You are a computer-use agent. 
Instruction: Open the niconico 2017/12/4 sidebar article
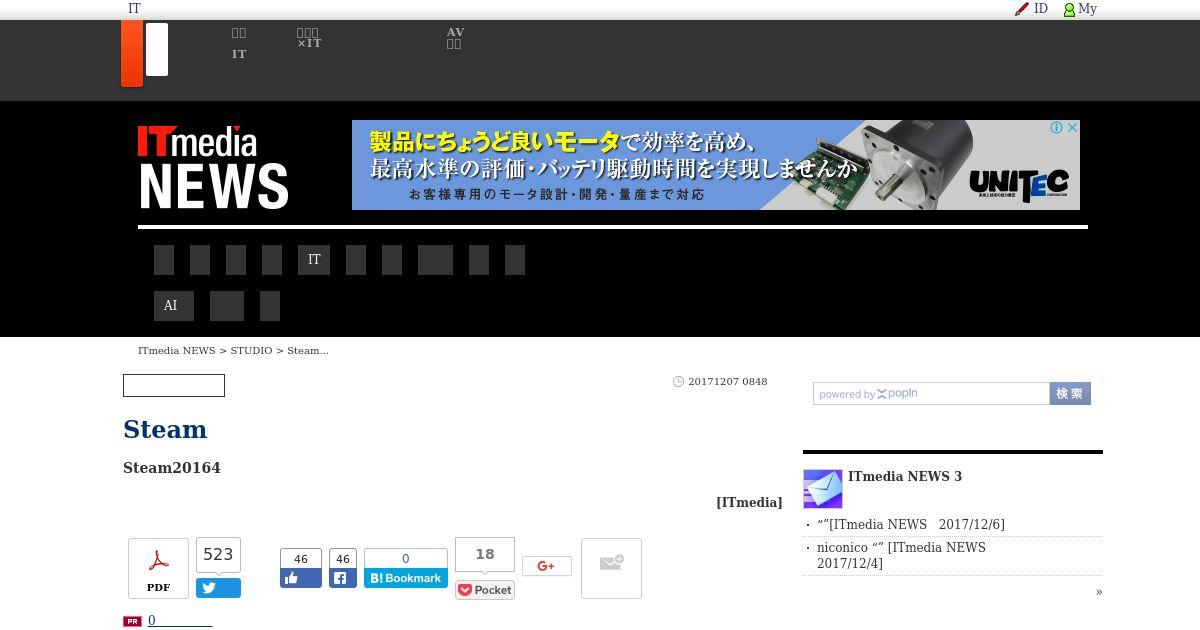pos(901,556)
